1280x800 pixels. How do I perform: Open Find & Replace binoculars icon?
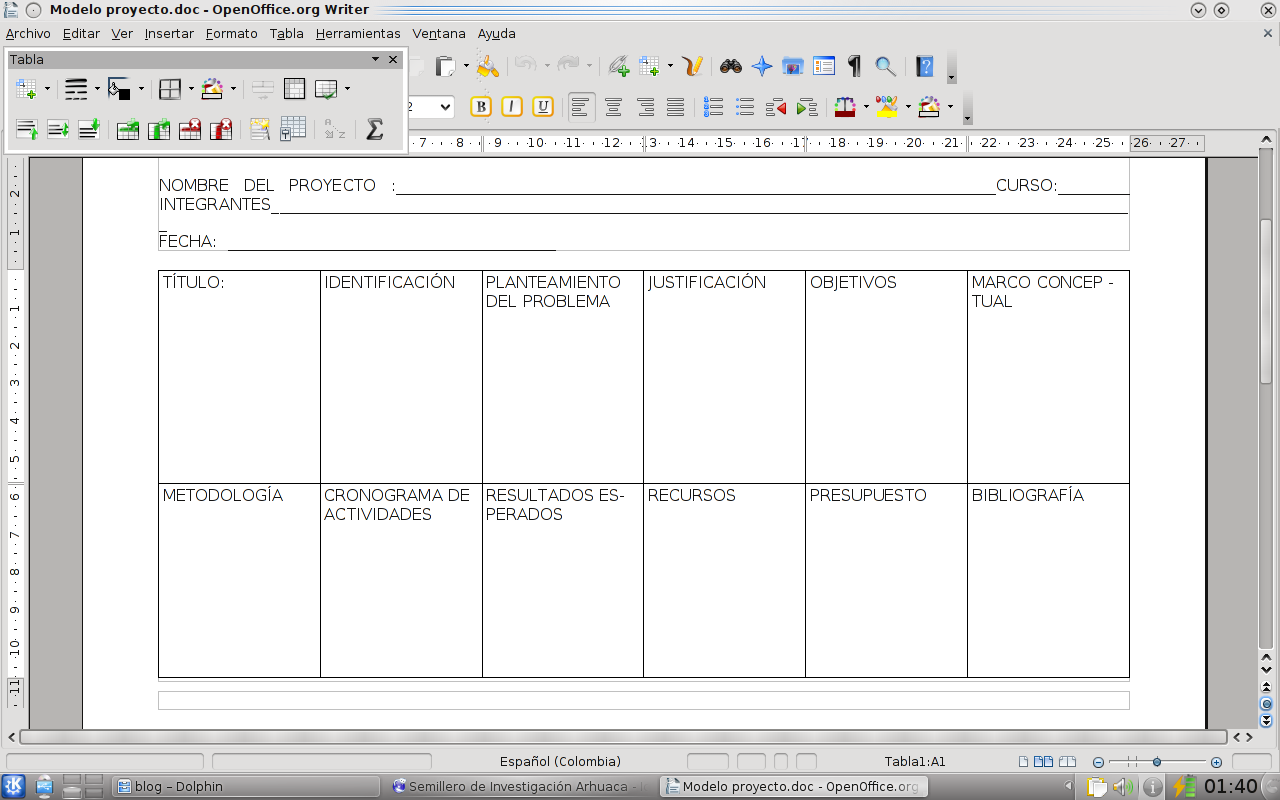[x=731, y=66]
